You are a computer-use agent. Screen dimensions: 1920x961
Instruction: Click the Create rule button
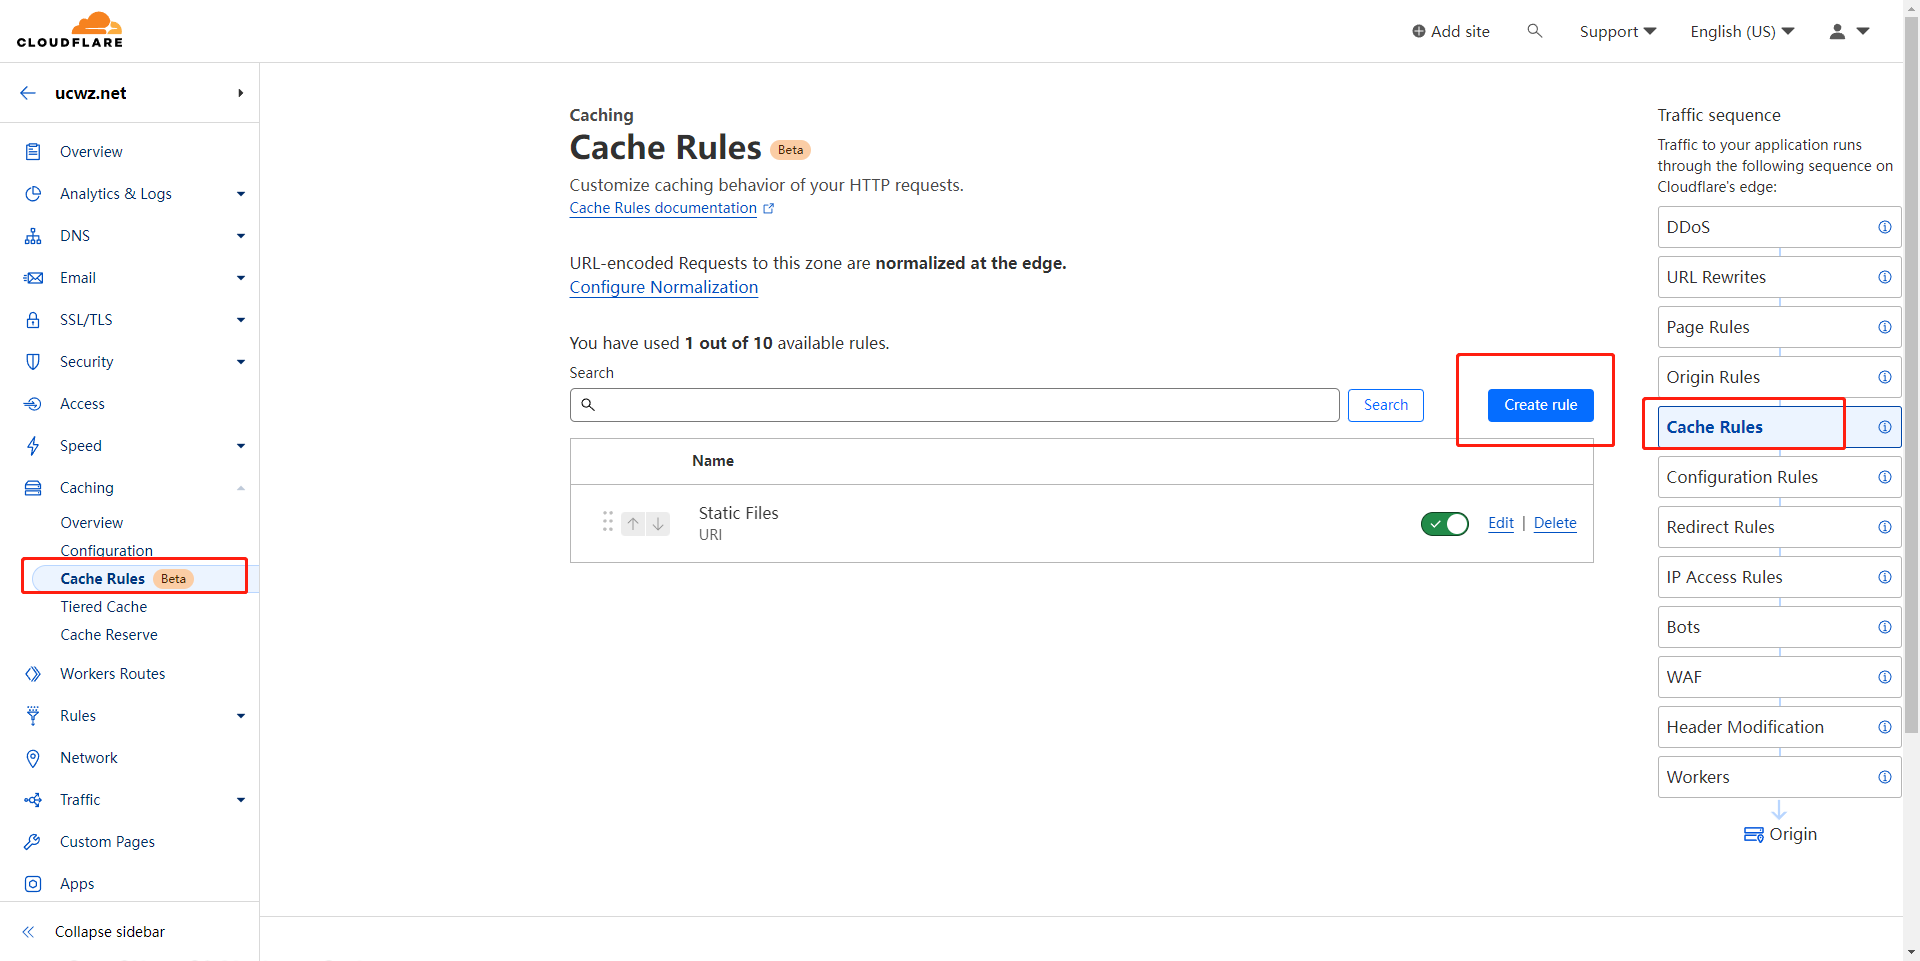point(1541,405)
